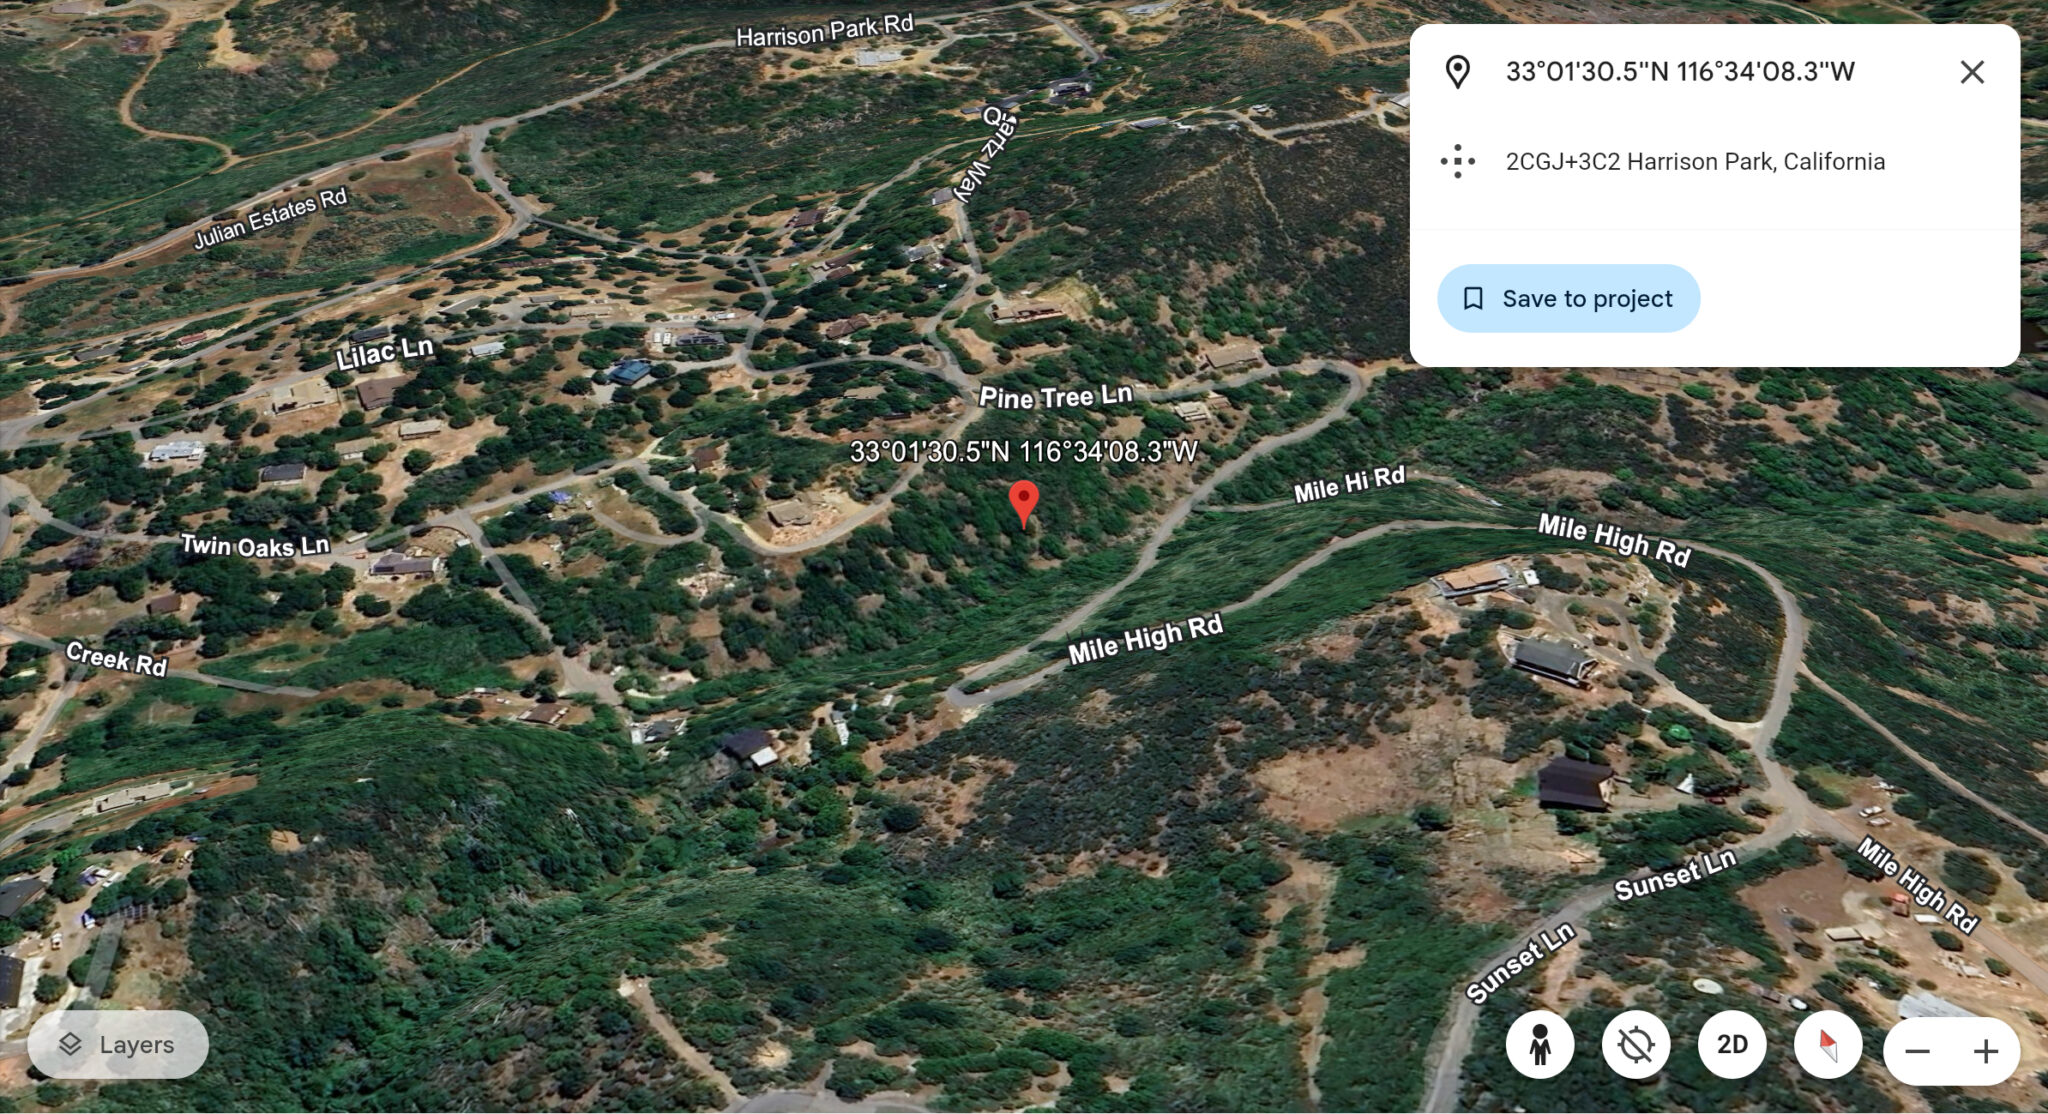The height and width of the screenshot is (1114, 2048).
Task: Open the Layers panel
Action: pyautogui.click(x=118, y=1045)
